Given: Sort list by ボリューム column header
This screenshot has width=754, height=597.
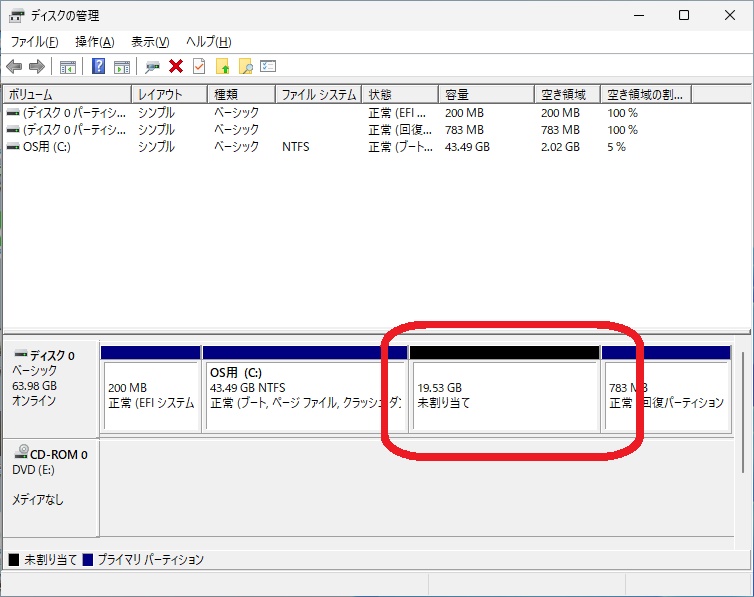Looking at the screenshot, I should point(66,94).
